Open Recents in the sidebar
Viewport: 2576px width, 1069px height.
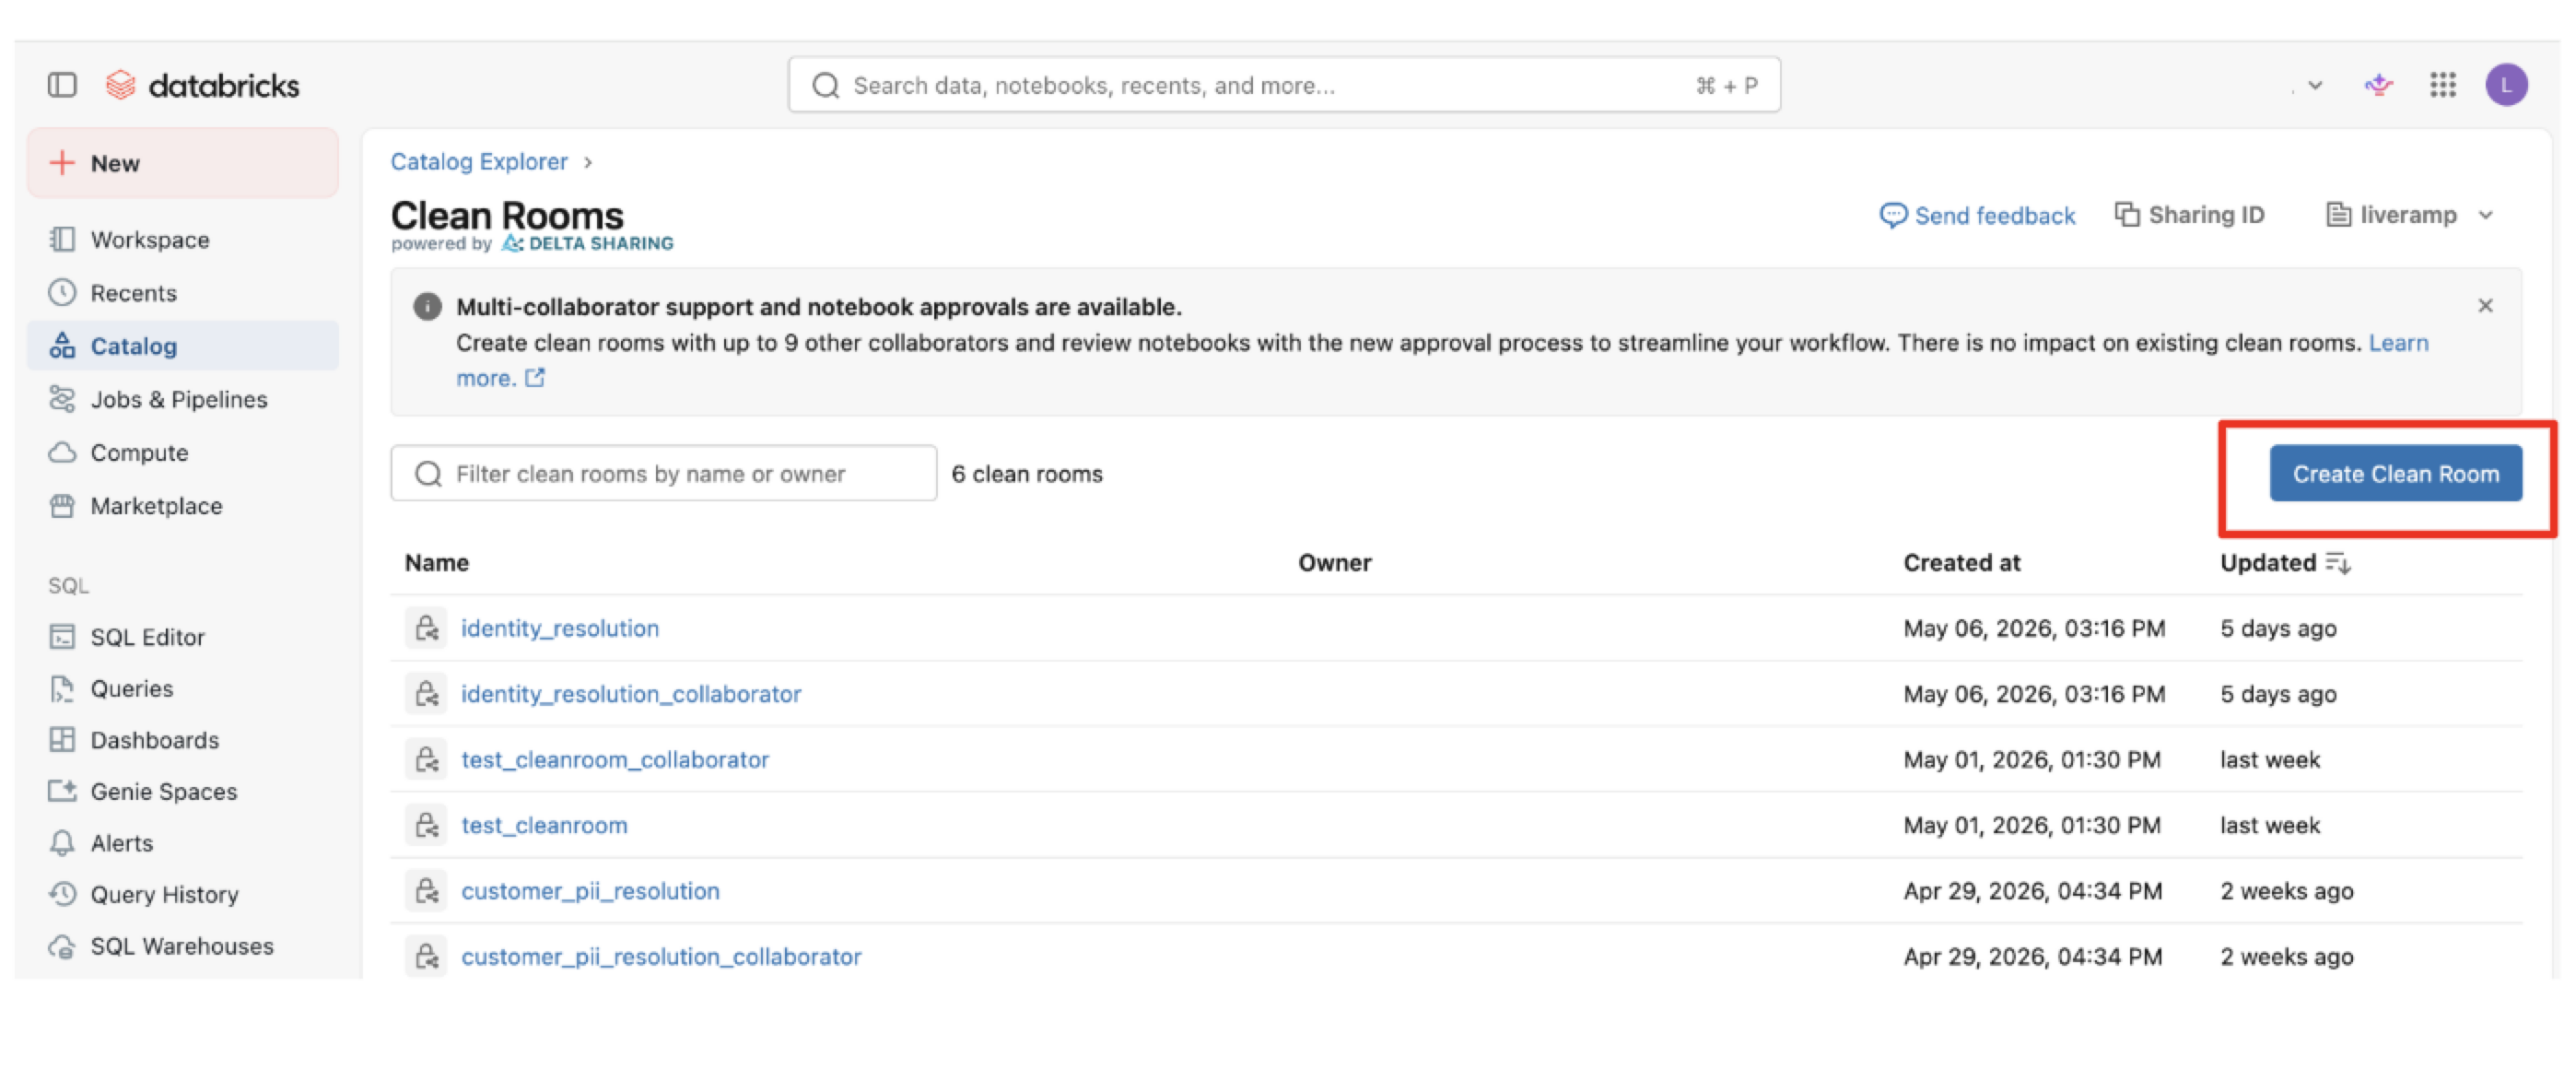click(183, 293)
